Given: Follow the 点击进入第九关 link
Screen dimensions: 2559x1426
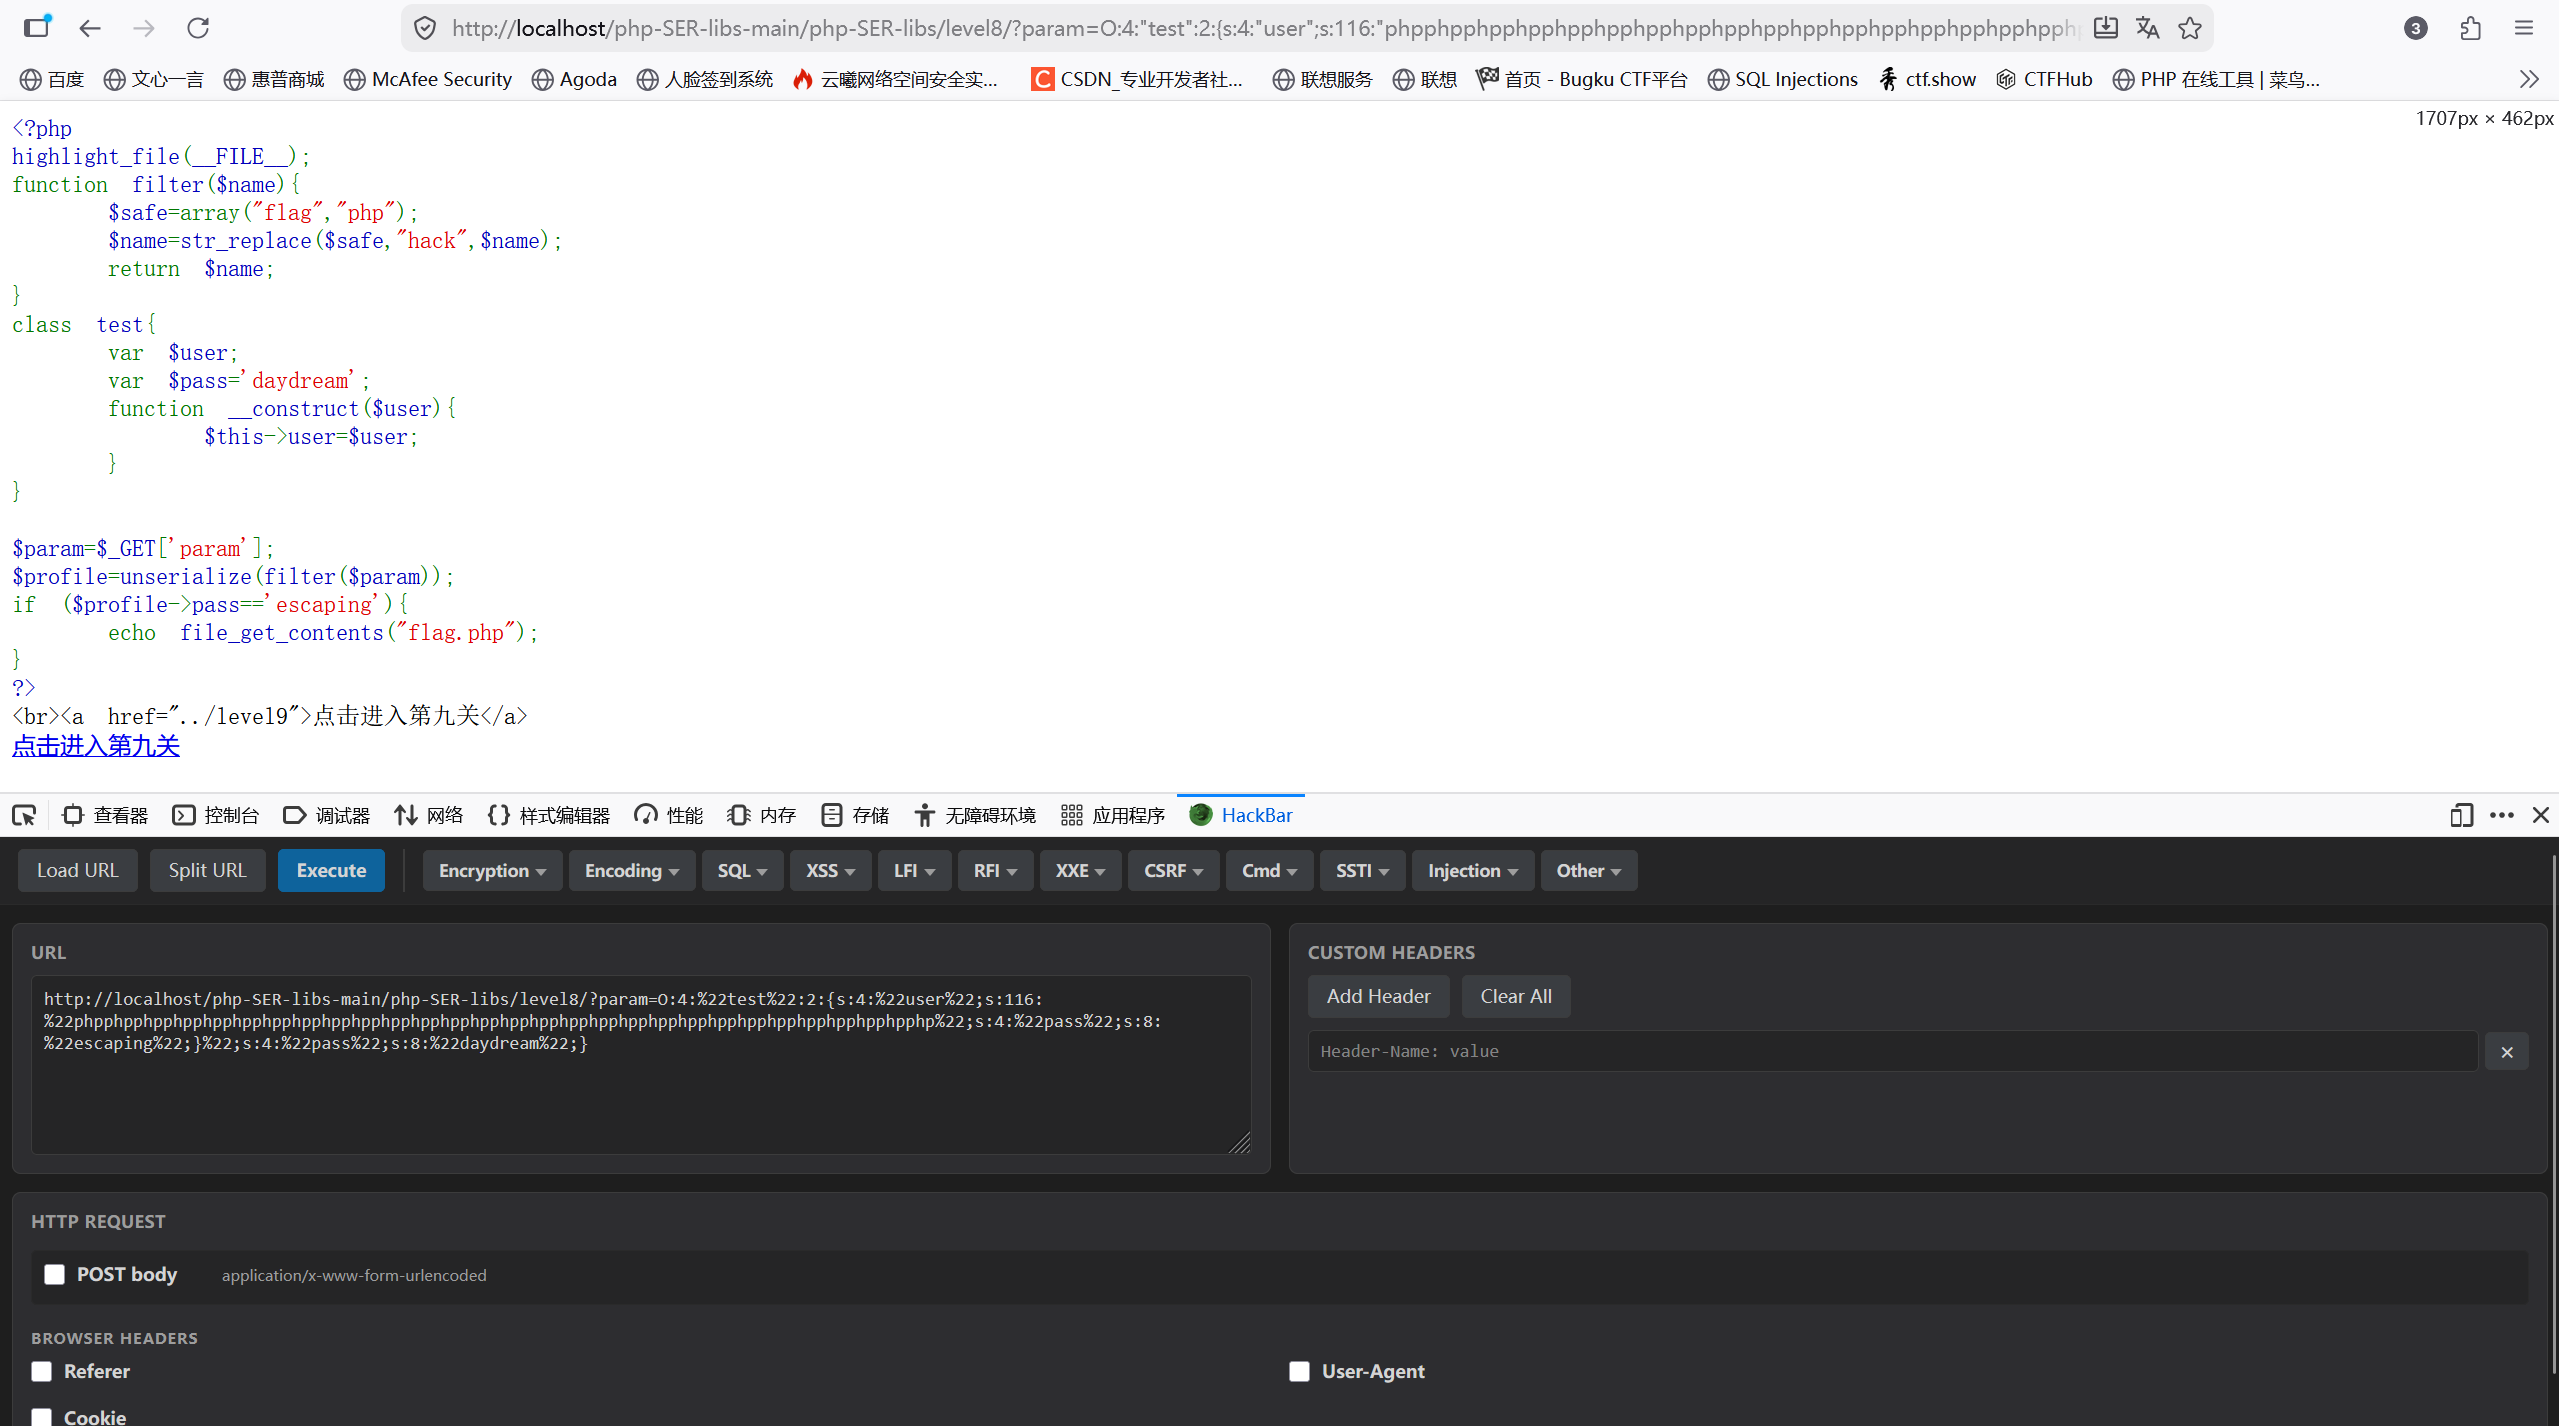Looking at the screenshot, I should [96, 745].
